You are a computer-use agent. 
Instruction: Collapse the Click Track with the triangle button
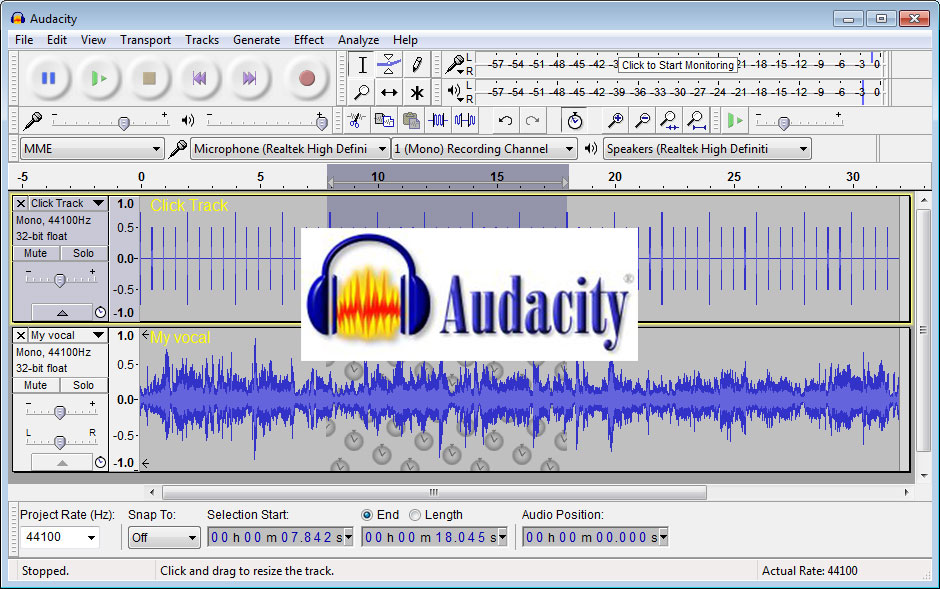[62, 312]
